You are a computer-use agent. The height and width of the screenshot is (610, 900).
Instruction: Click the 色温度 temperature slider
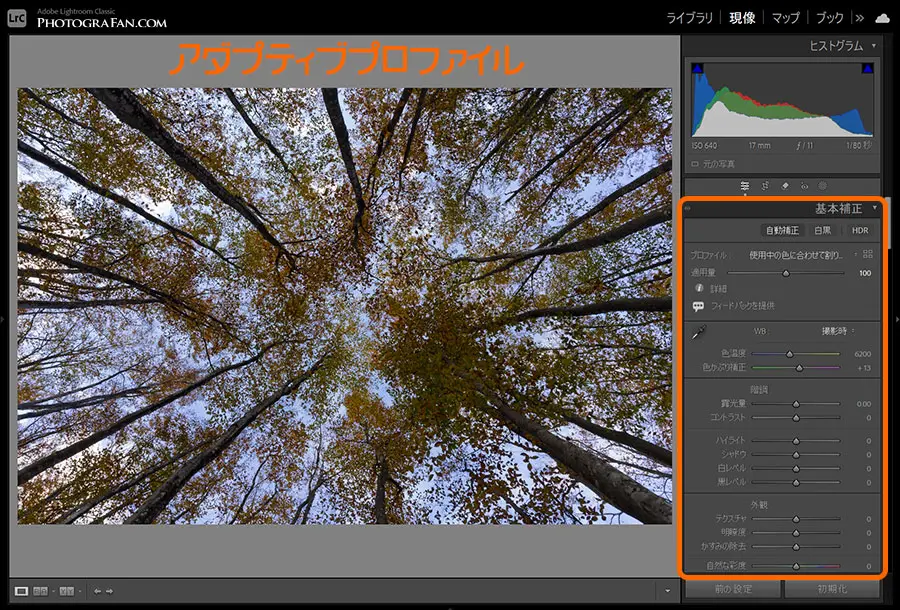point(796,354)
